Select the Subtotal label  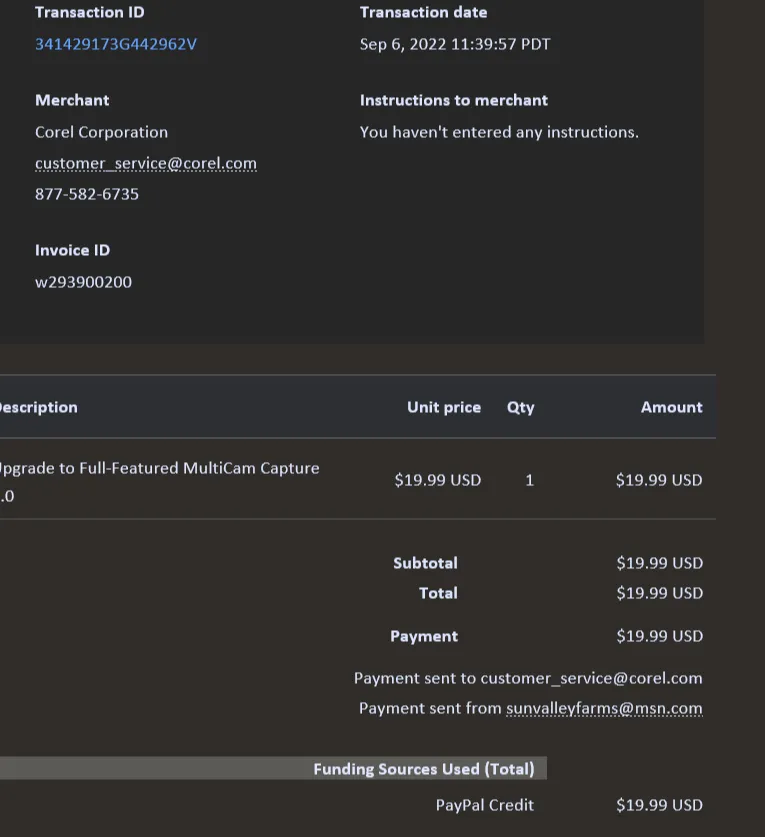[x=425, y=563]
